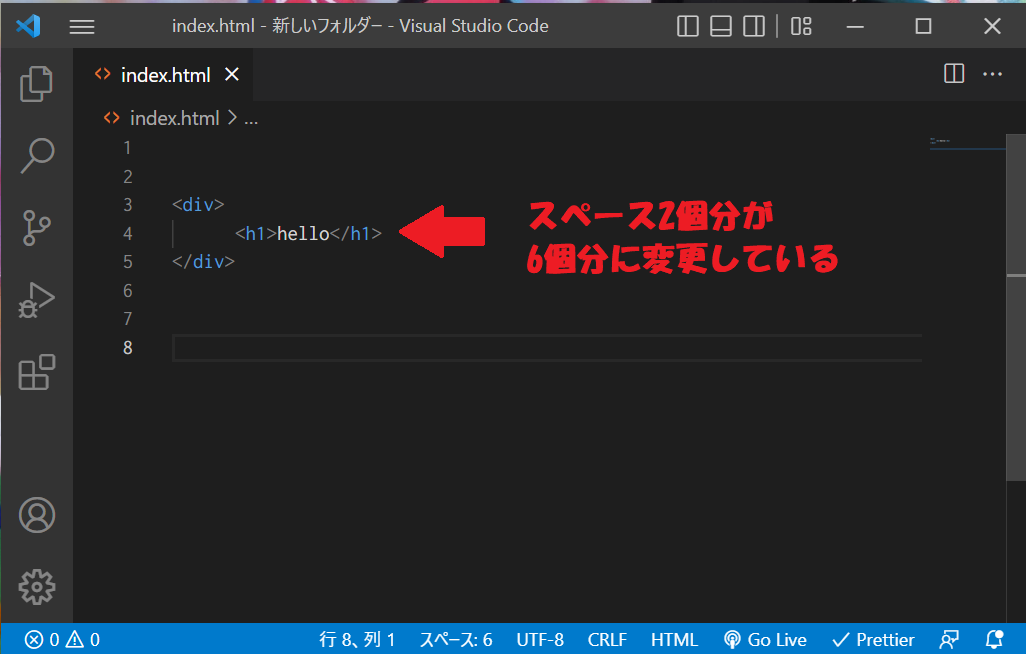Change the CRLF end-of-line selector
The image size is (1026, 654).
click(607, 640)
